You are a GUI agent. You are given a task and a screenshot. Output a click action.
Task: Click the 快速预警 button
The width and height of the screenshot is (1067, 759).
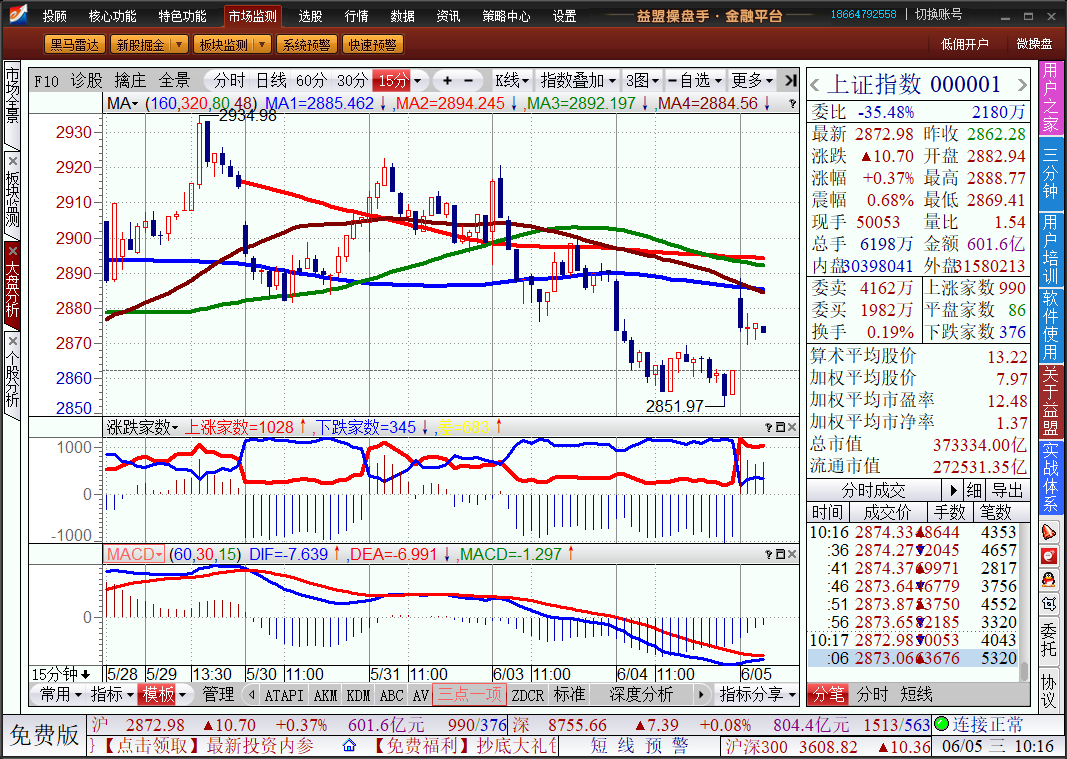coord(371,44)
